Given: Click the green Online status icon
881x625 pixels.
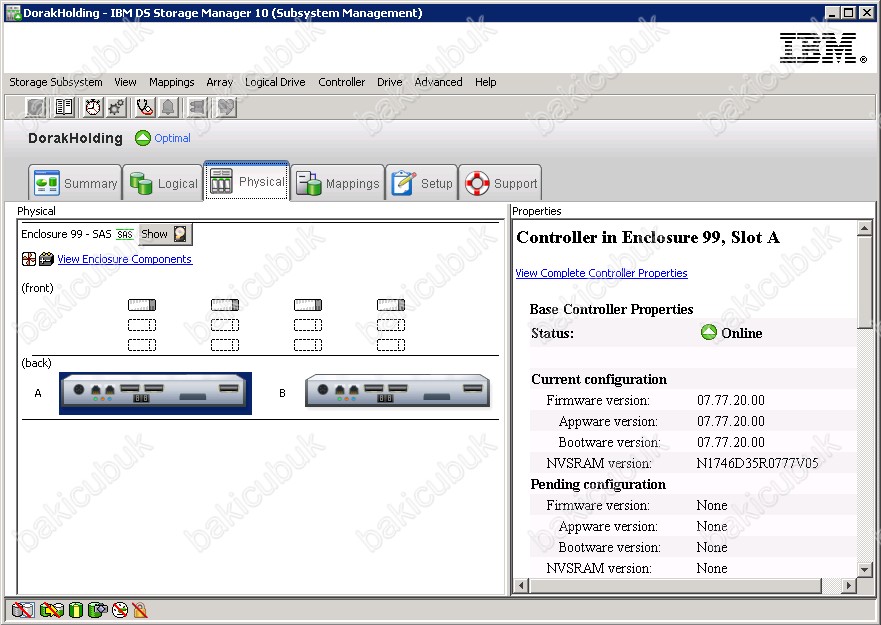Looking at the screenshot, I should point(709,332).
